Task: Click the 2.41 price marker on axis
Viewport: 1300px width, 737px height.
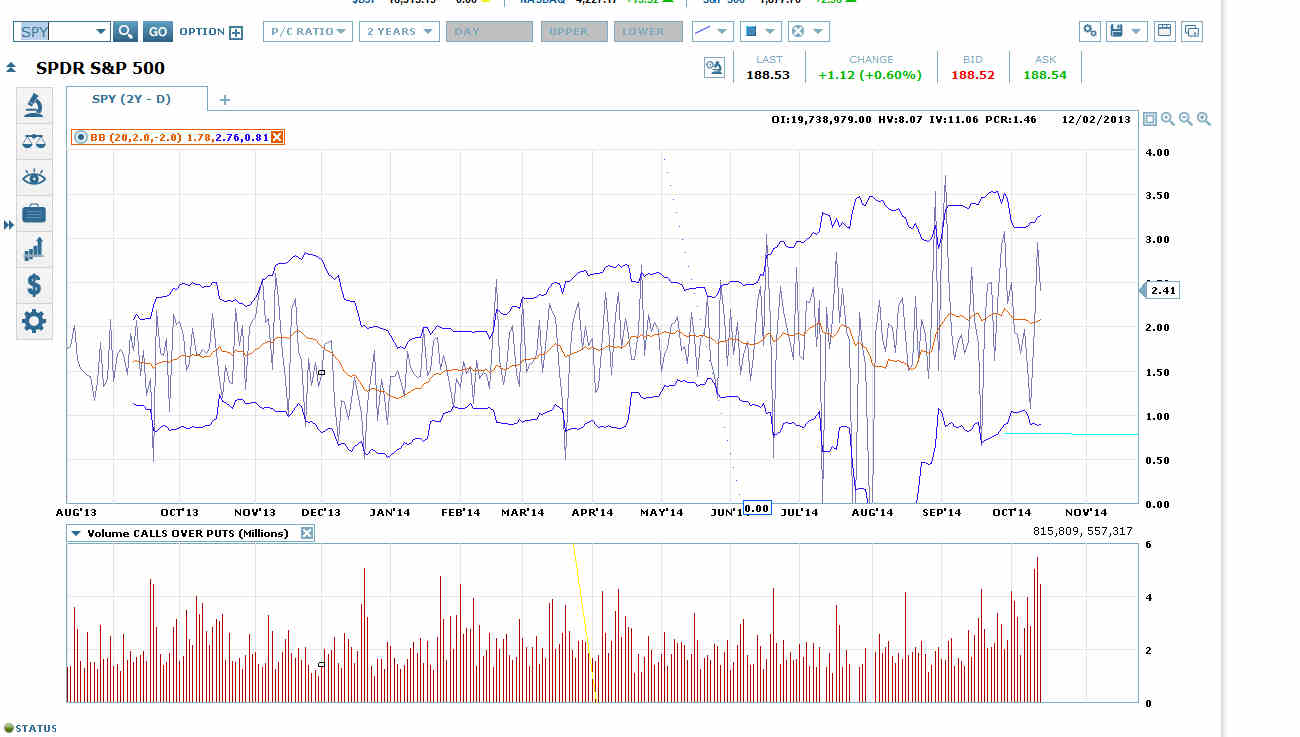Action: click(1162, 290)
